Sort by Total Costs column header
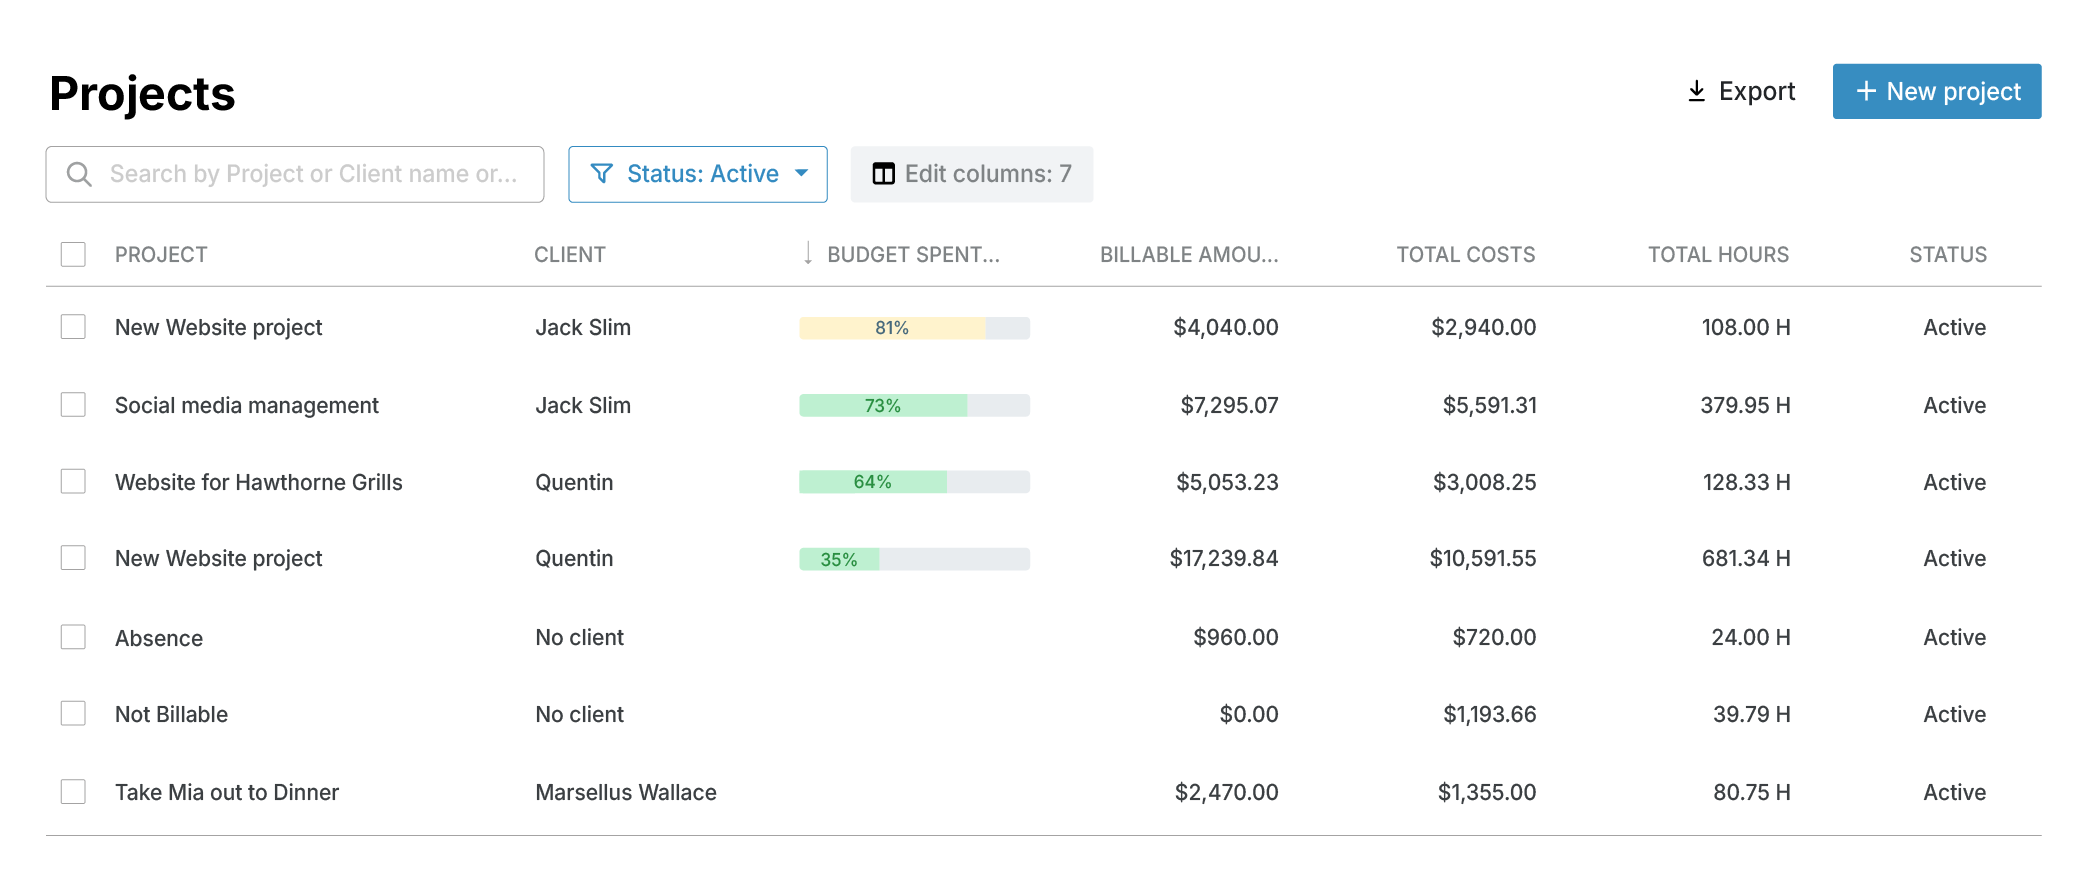 coord(1466,255)
